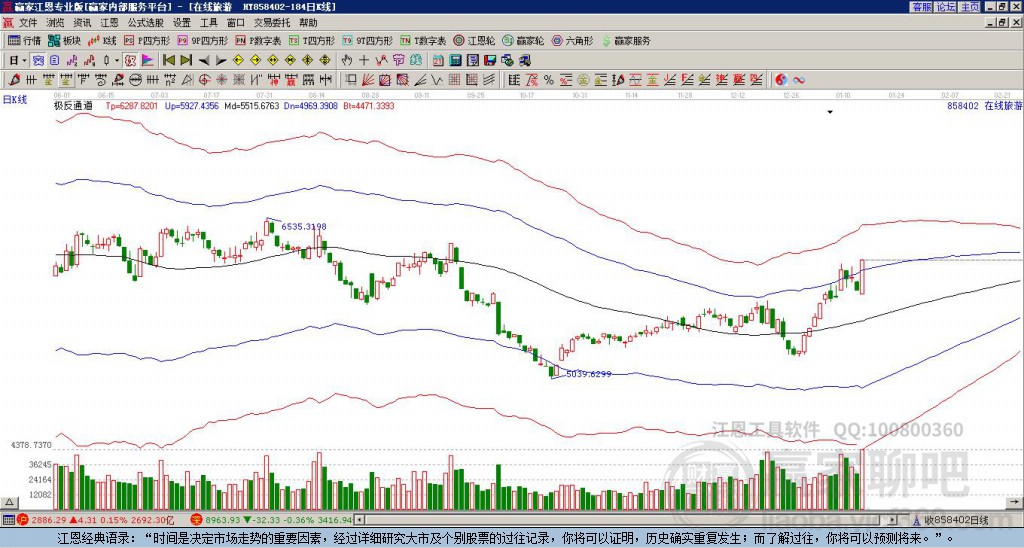Click the Shenzhen index 8963.93 status entry
The image size is (1024, 548).
pos(272,521)
